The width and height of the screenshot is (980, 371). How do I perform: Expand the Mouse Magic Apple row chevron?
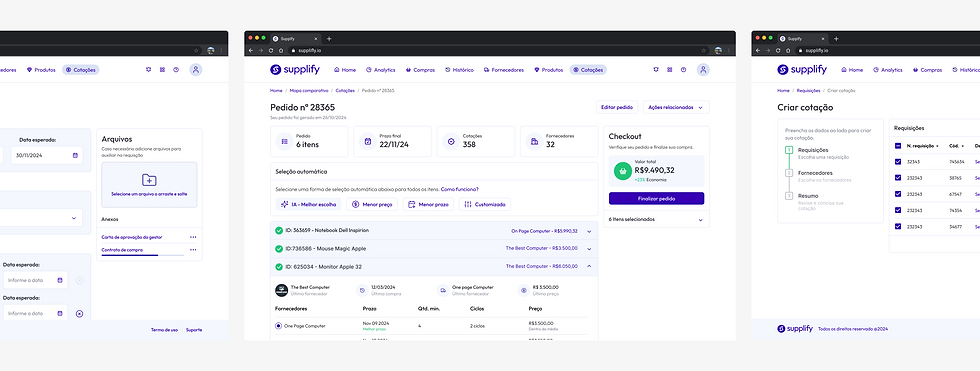click(589, 249)
